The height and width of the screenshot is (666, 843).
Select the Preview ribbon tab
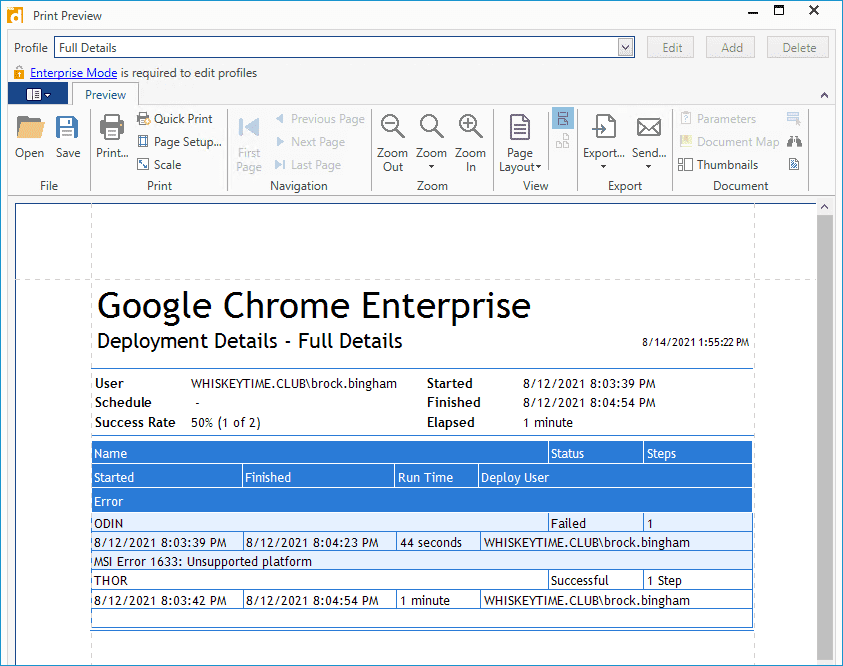(105, 95)
